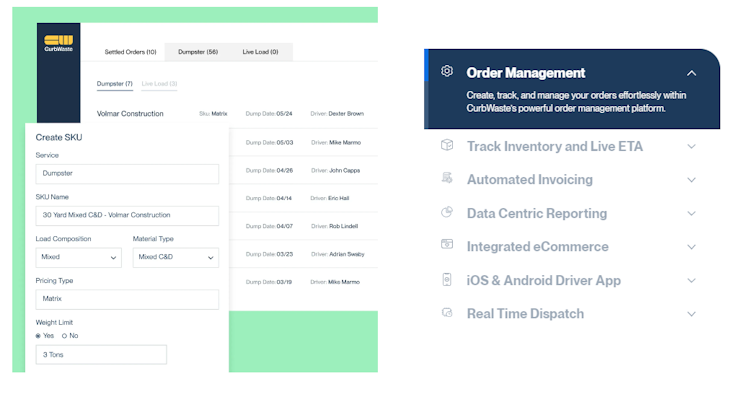Select the Dumpster (7) sub-tab
The width and height of the screenshot is (750, 415).
tap(114, 84)
